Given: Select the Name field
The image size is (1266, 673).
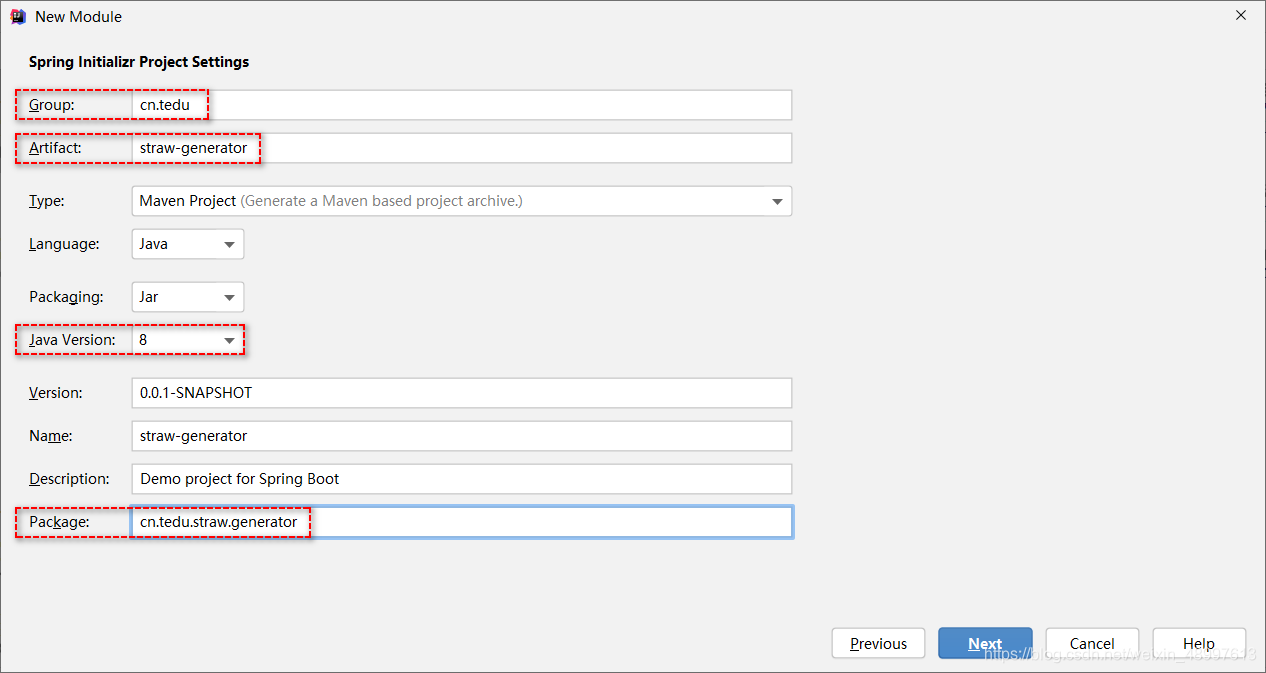Looking at the screenshot, I should pos(462,436).
